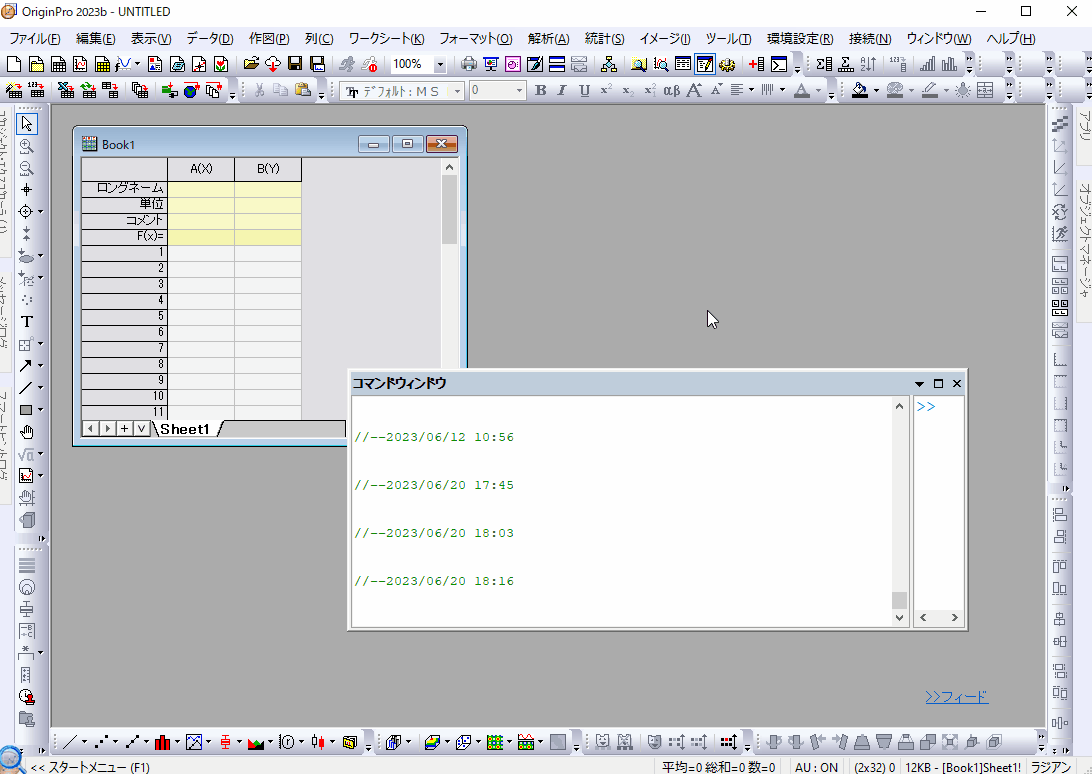This screenshot has width=1092, height=774.
Task: Click the B(Y) column header
Action: click(268, 169)
